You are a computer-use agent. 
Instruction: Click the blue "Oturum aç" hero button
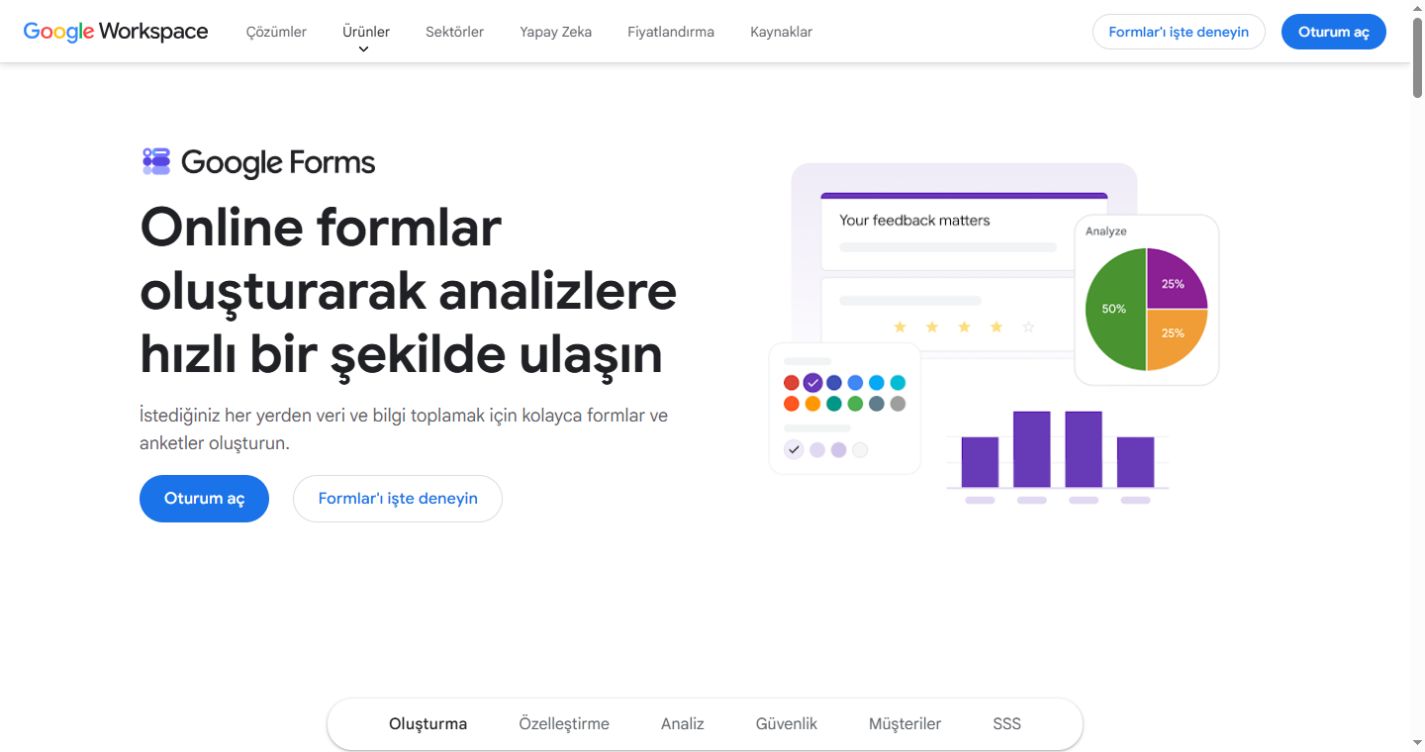pos(204,498)
